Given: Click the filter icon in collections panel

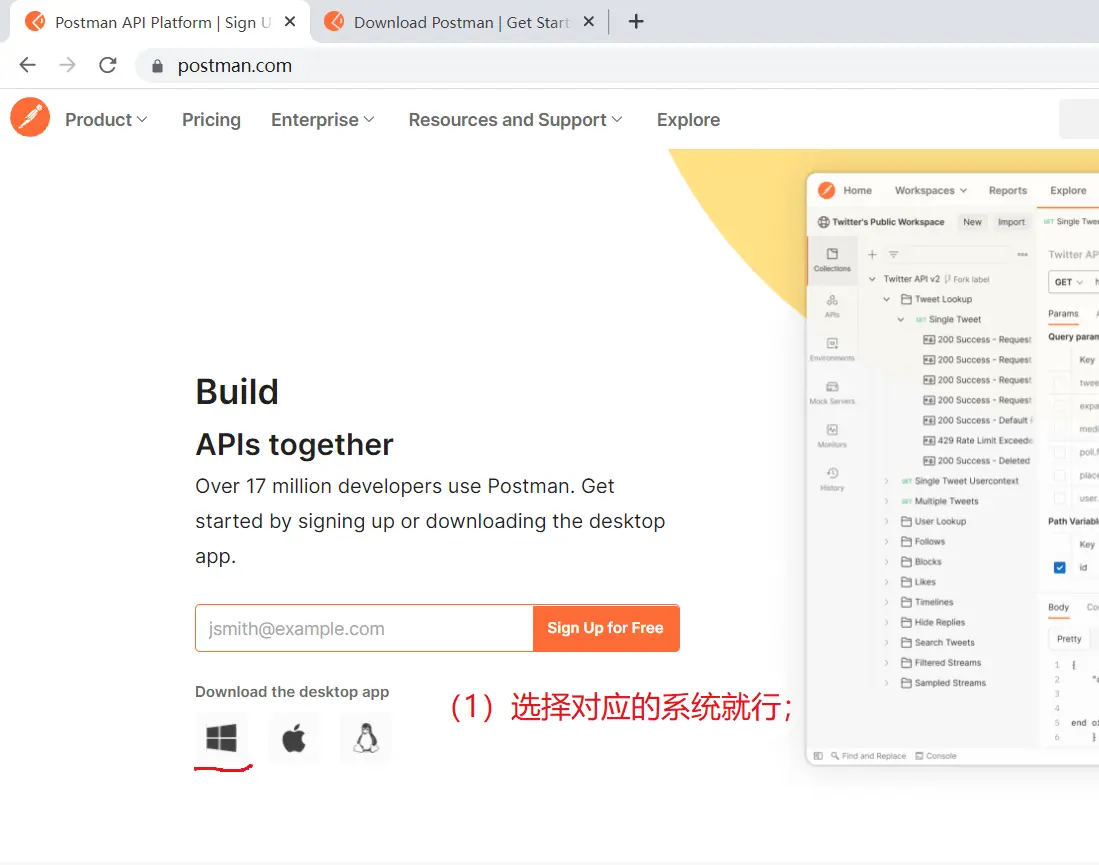Looking at the screenshot, I should click(894, 254).
